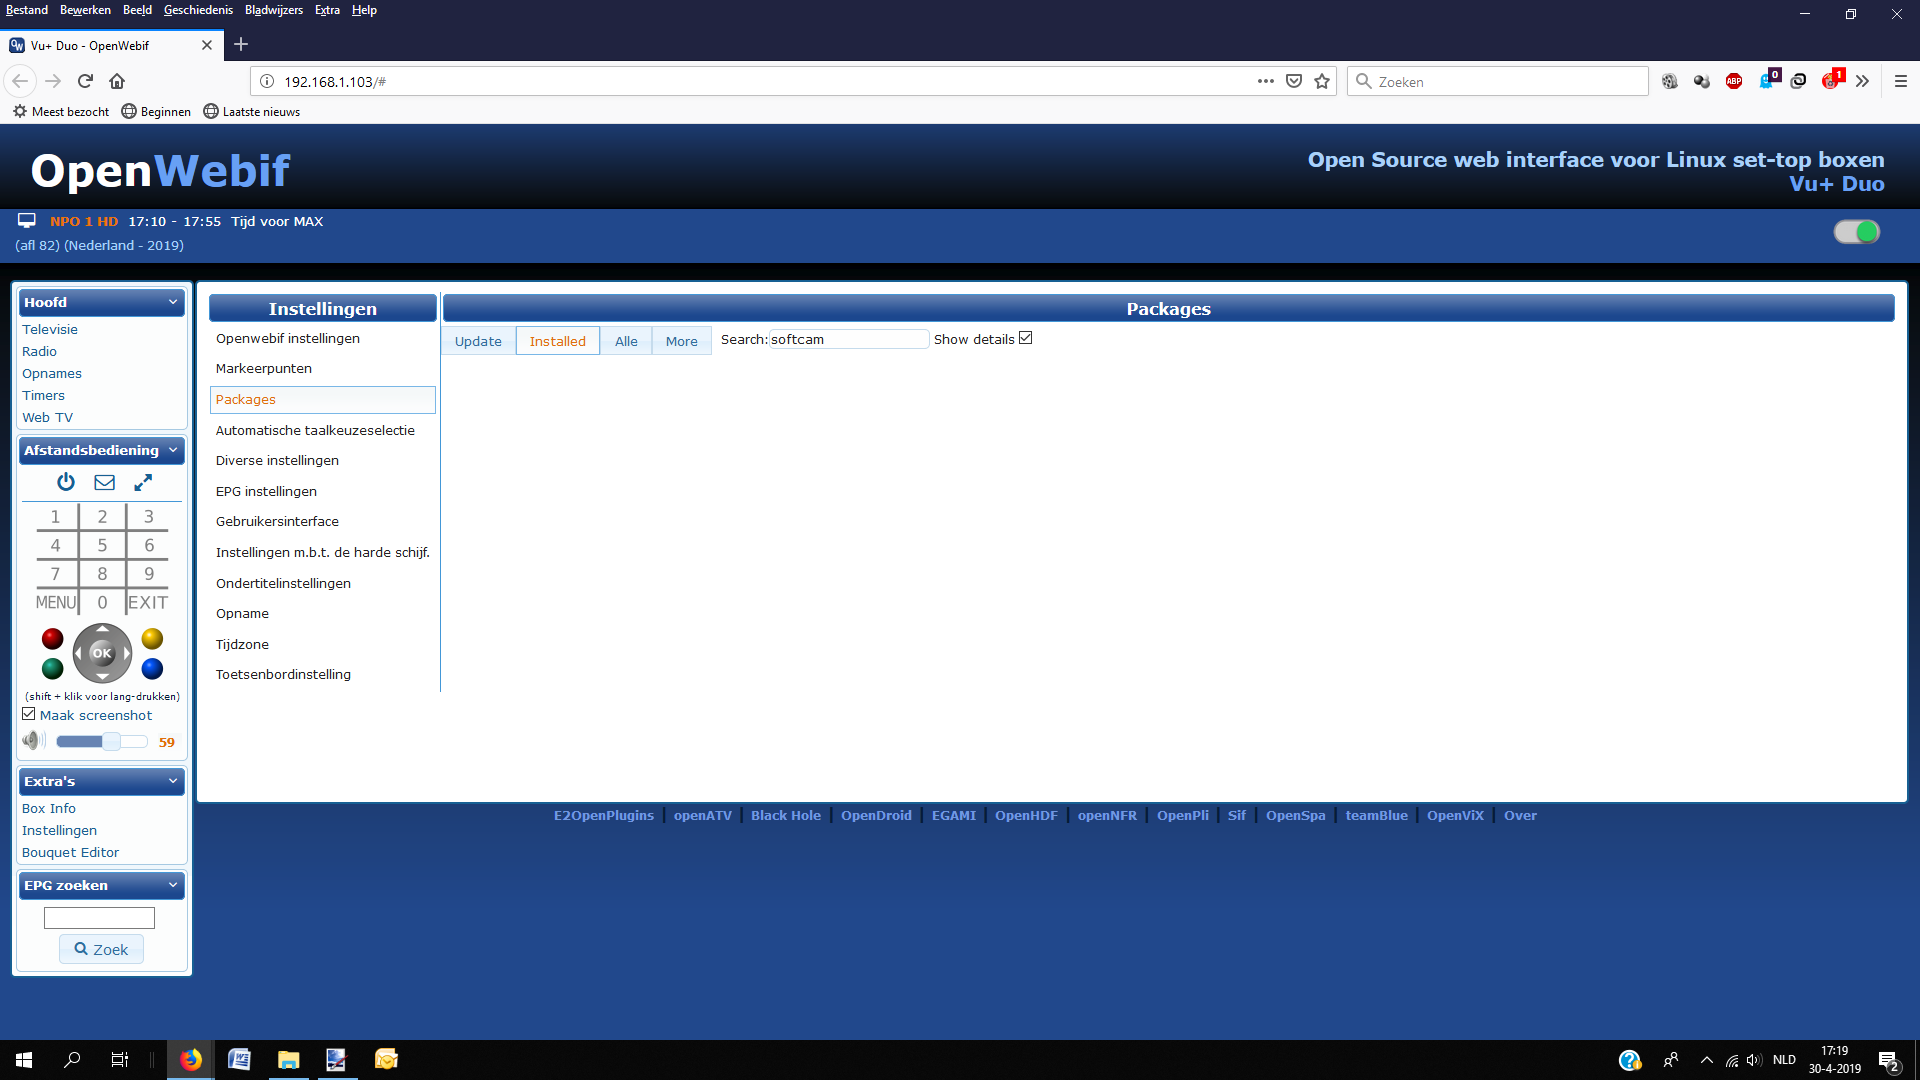The image size is (1920, 1080).
Task: Click the Zoek EPG button
Action: [101, 949]
